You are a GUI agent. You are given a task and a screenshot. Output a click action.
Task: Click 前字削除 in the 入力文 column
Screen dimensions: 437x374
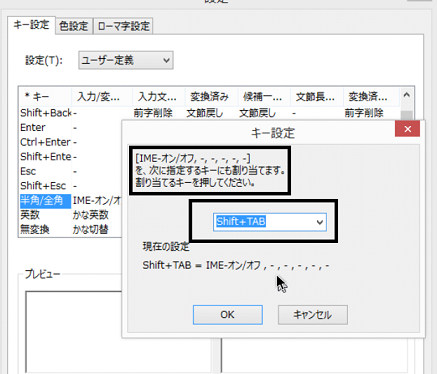point(153,113)
